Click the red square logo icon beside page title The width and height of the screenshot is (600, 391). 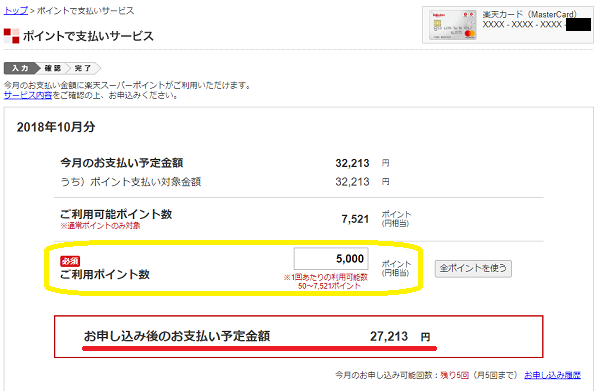[x=11, y=36]
